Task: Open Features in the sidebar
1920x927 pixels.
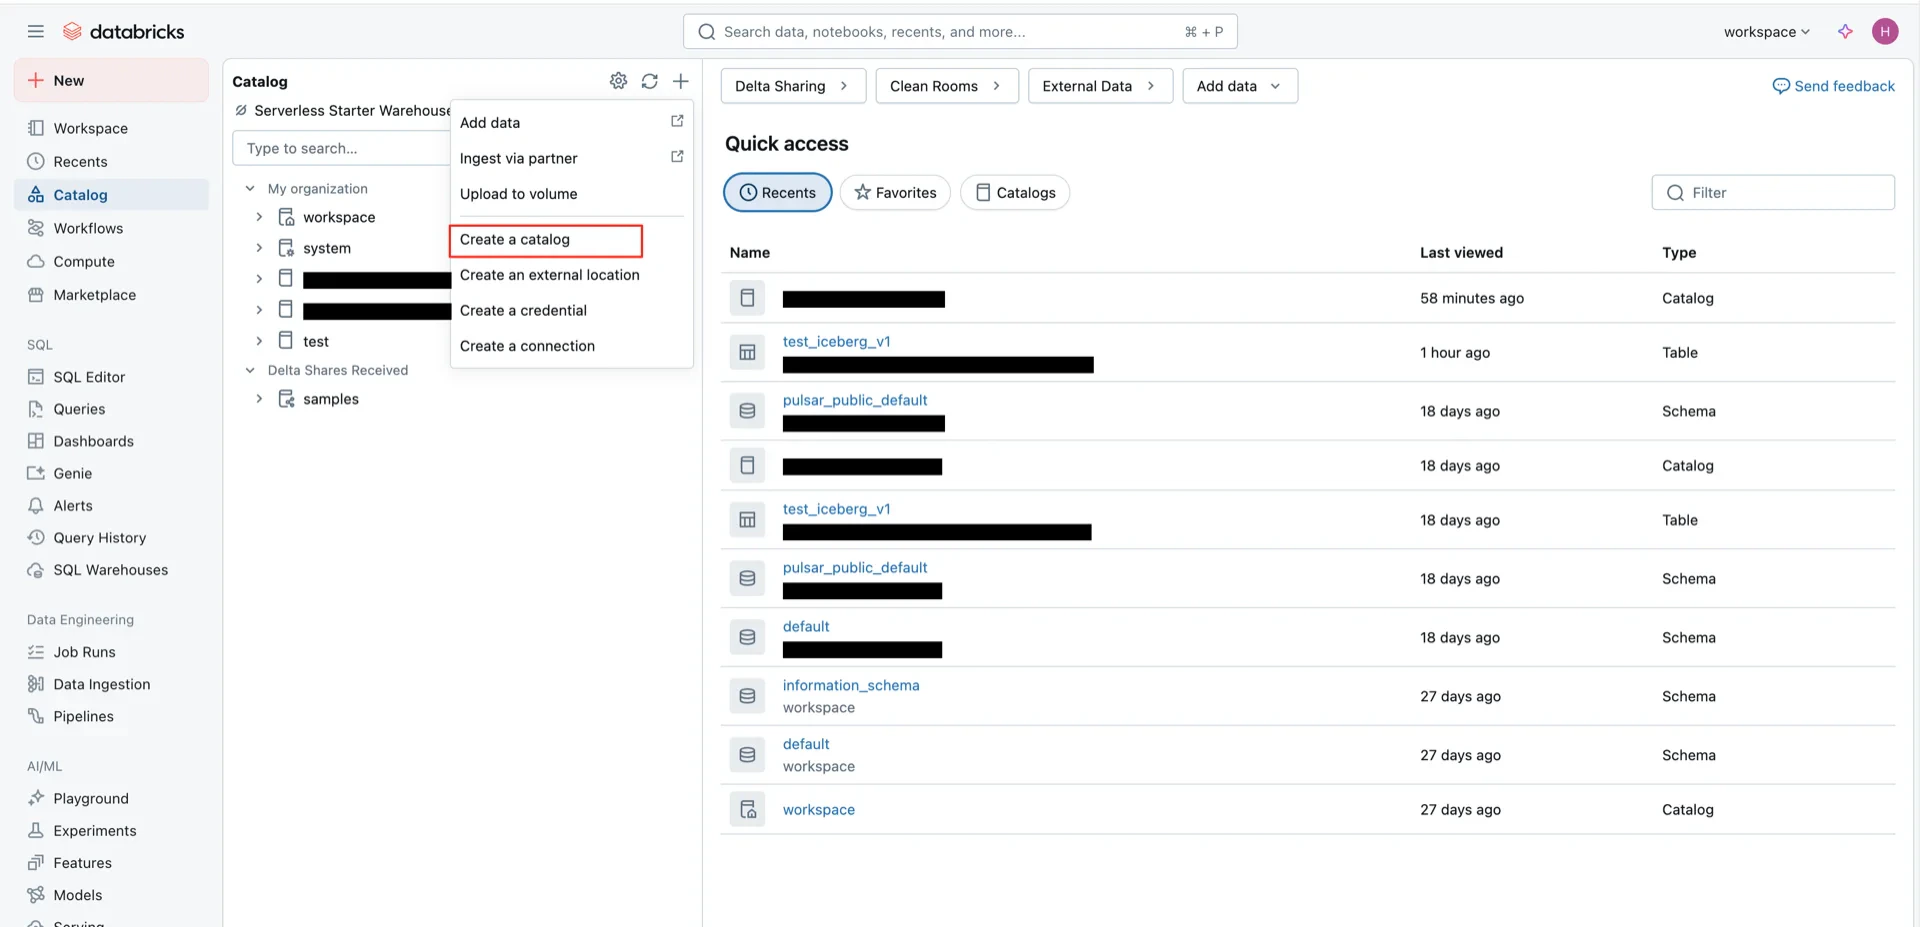Action: click(x=111, y=862)
